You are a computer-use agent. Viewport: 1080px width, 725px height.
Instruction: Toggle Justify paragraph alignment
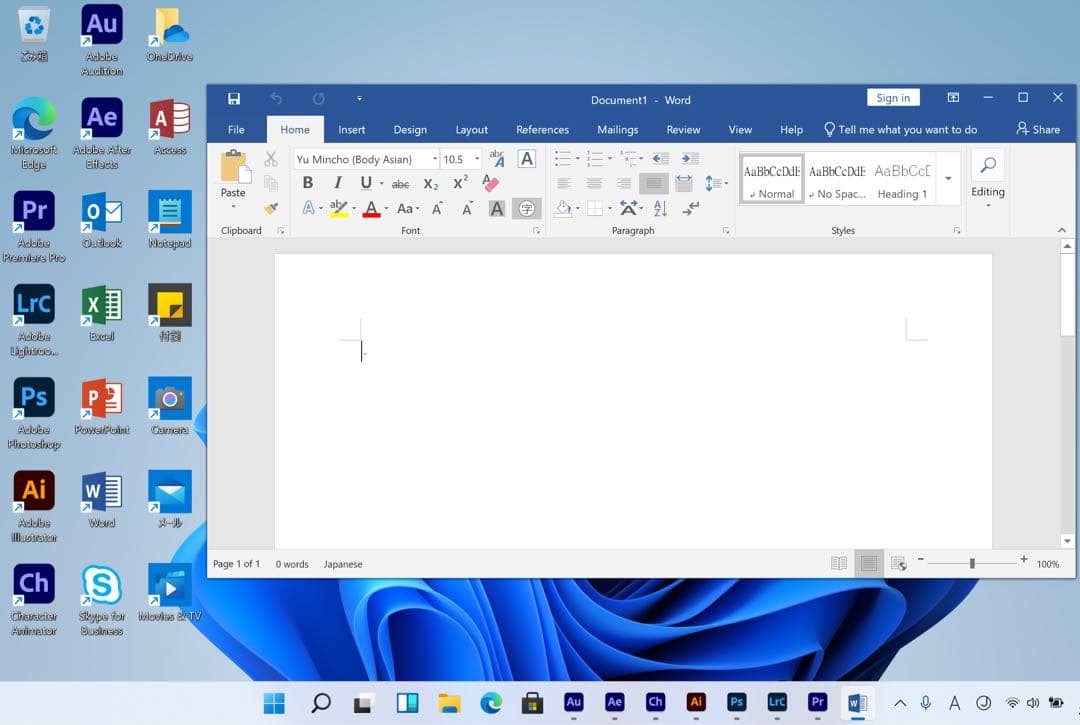[653, 183]
